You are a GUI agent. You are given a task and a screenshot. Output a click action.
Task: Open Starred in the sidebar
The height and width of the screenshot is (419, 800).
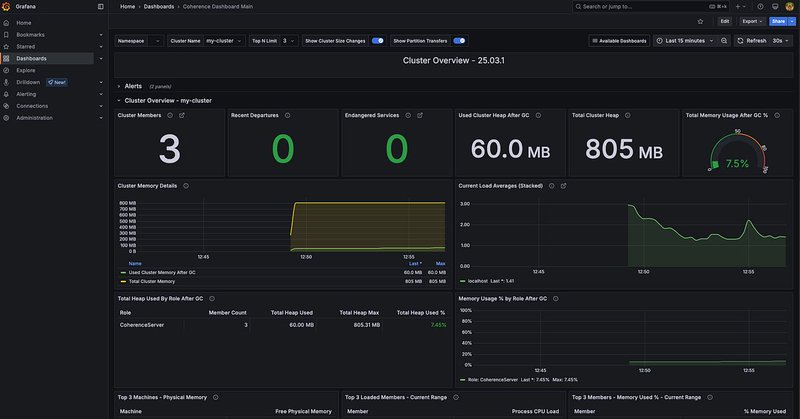tap(26, 46)
